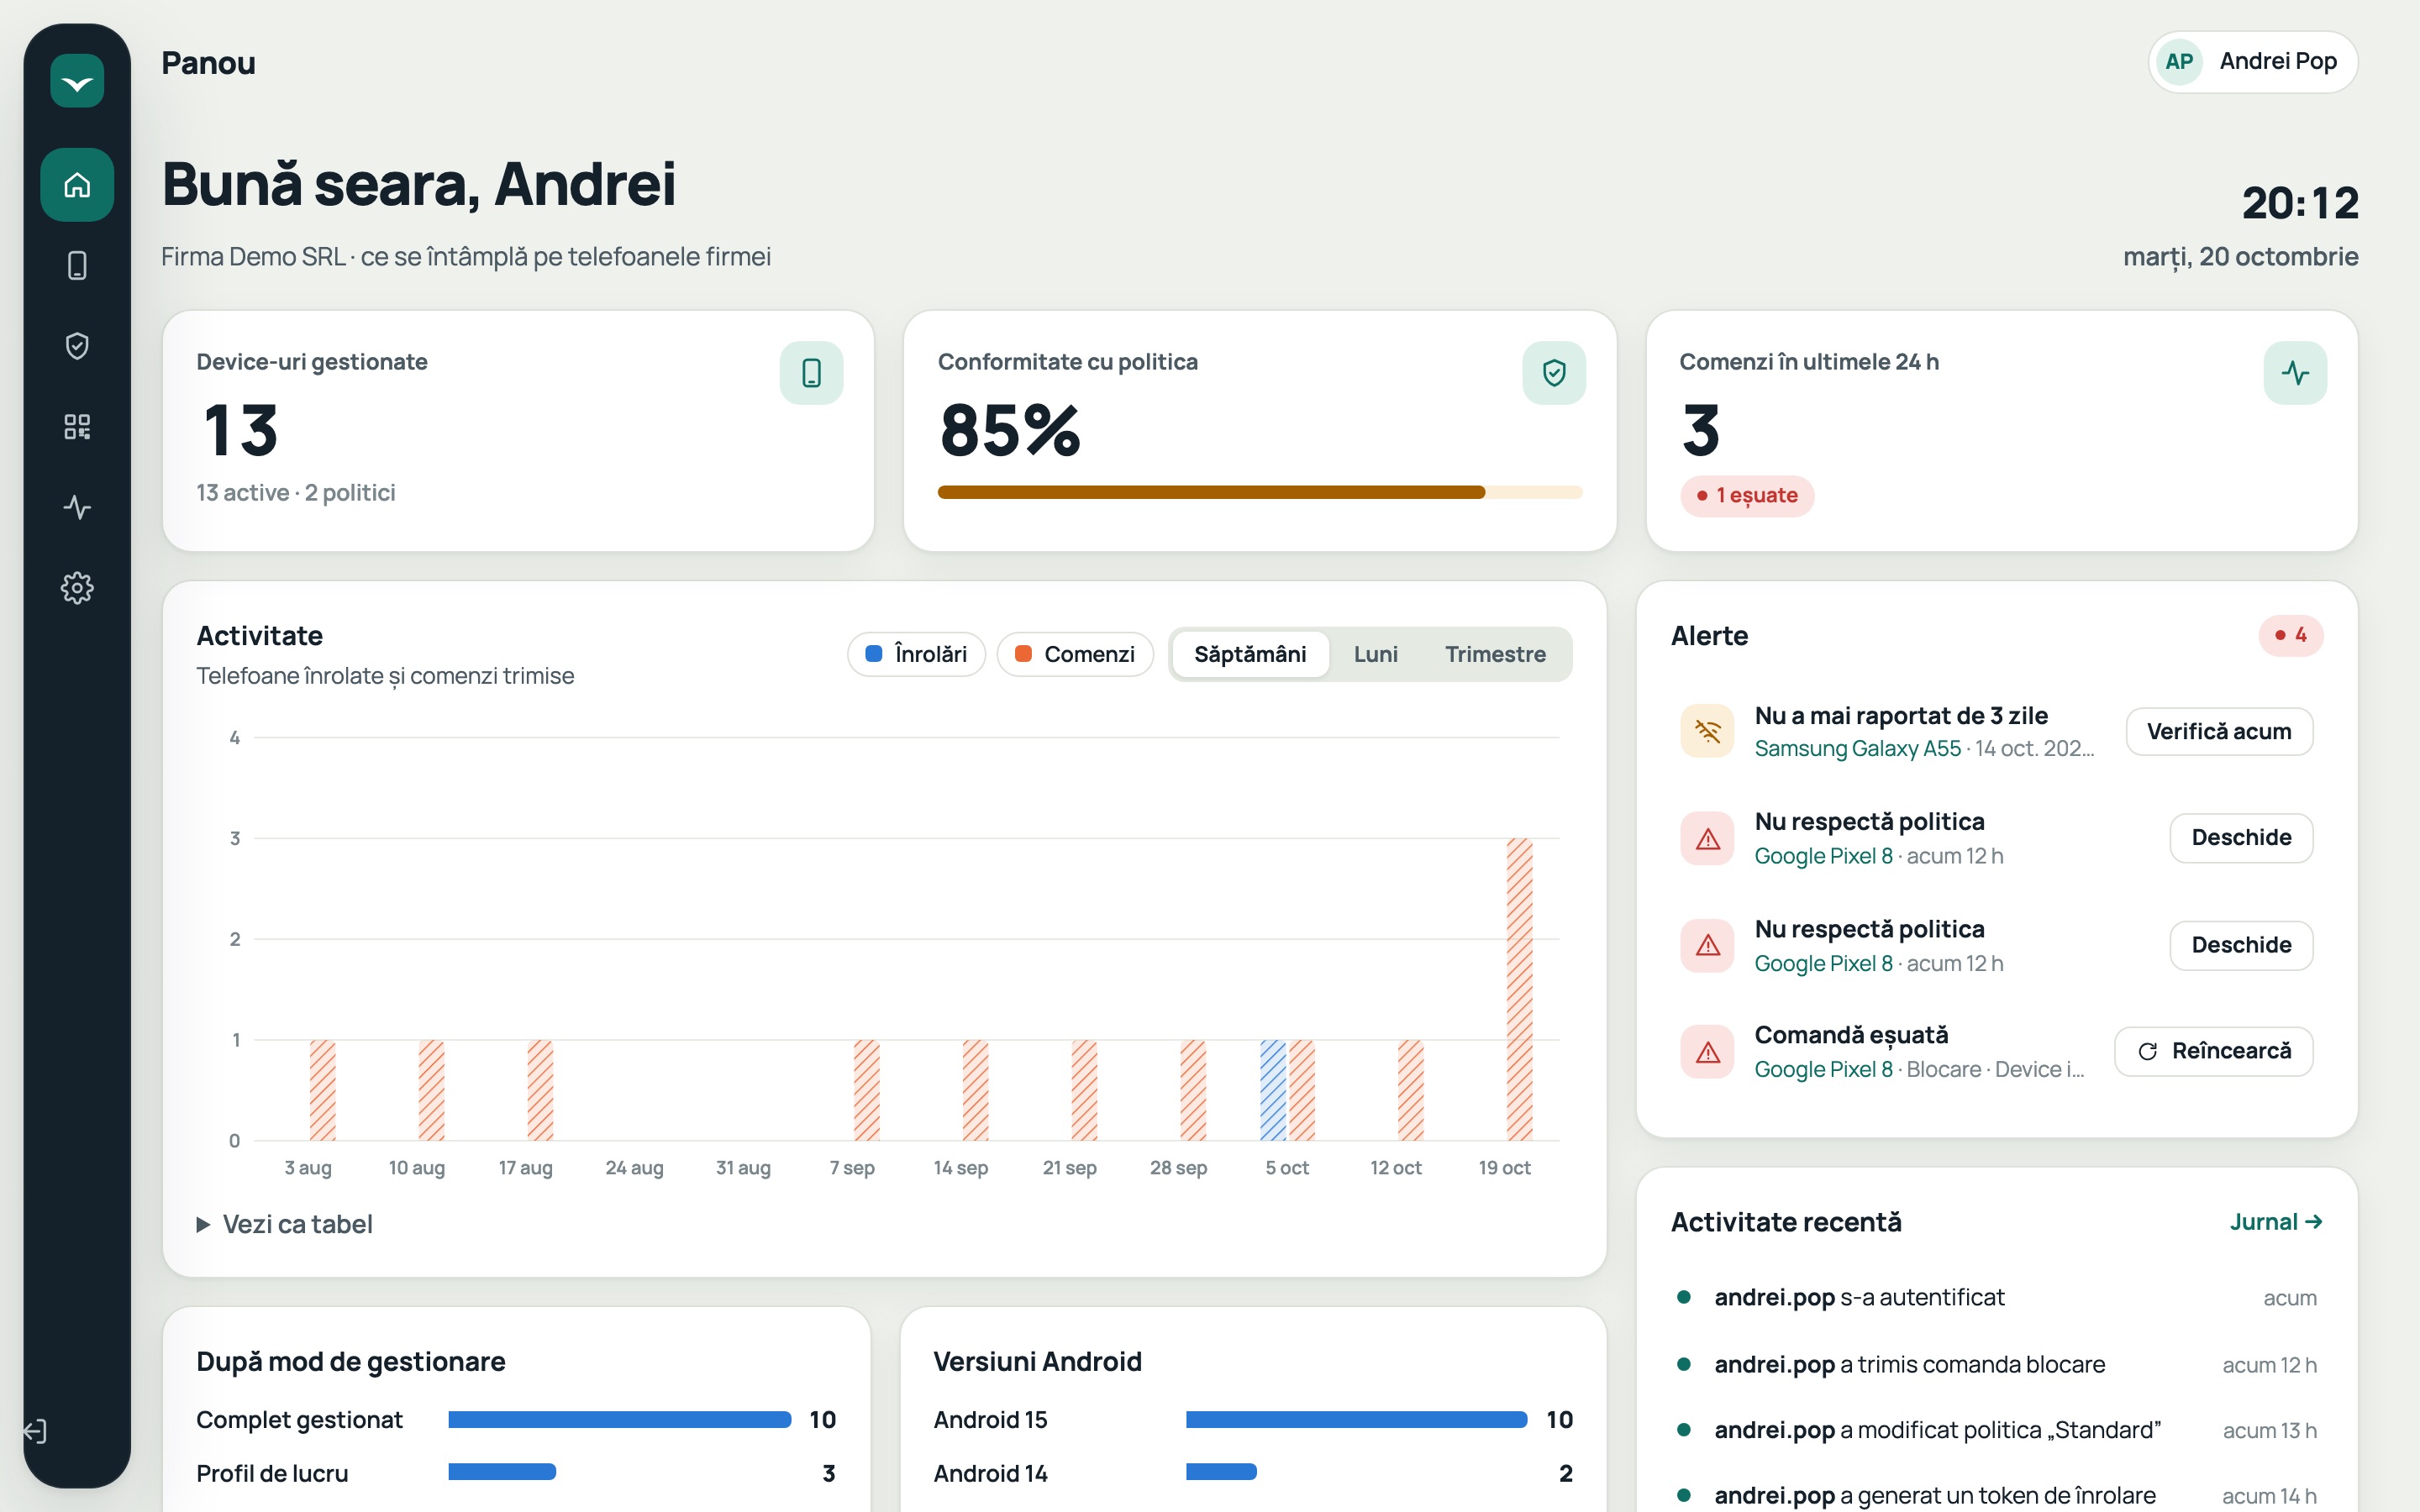Screen dimensions: 2420x1512
Task: Click the warning icon on Comandă eșuată alert
Action: pyautogui.click(x=1707, y=1052)
